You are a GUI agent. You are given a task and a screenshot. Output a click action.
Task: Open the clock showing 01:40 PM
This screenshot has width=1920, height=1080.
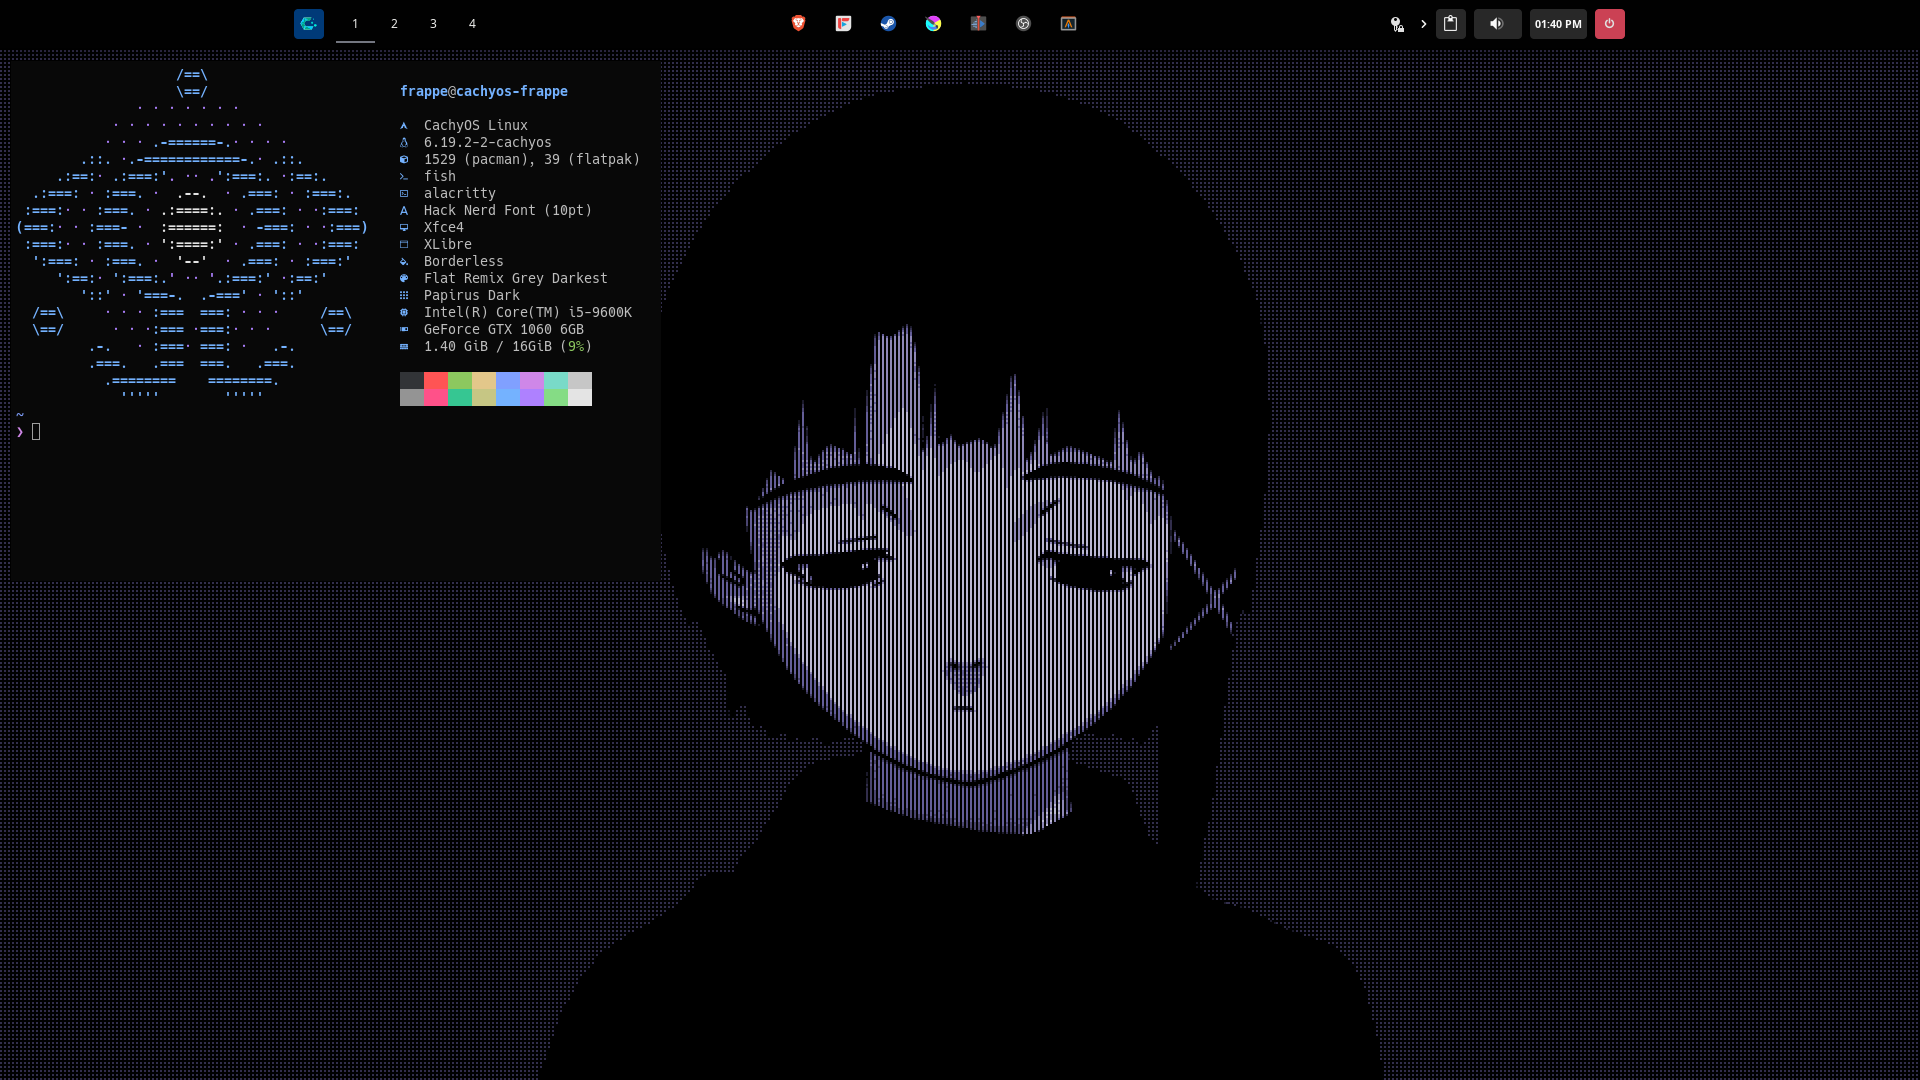pyautogui.click(x=1557, y=24)
